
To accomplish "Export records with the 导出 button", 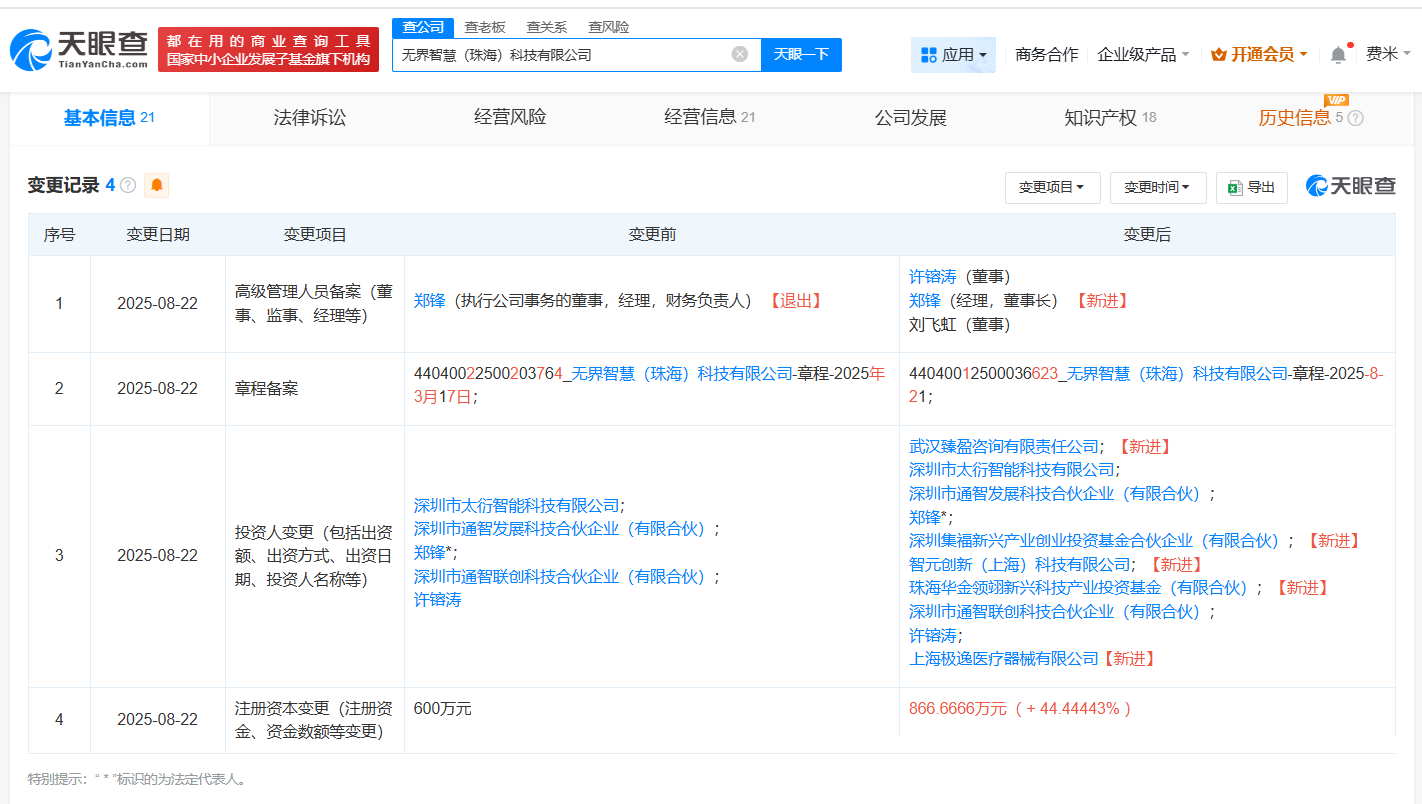I will pos(1251,187).
